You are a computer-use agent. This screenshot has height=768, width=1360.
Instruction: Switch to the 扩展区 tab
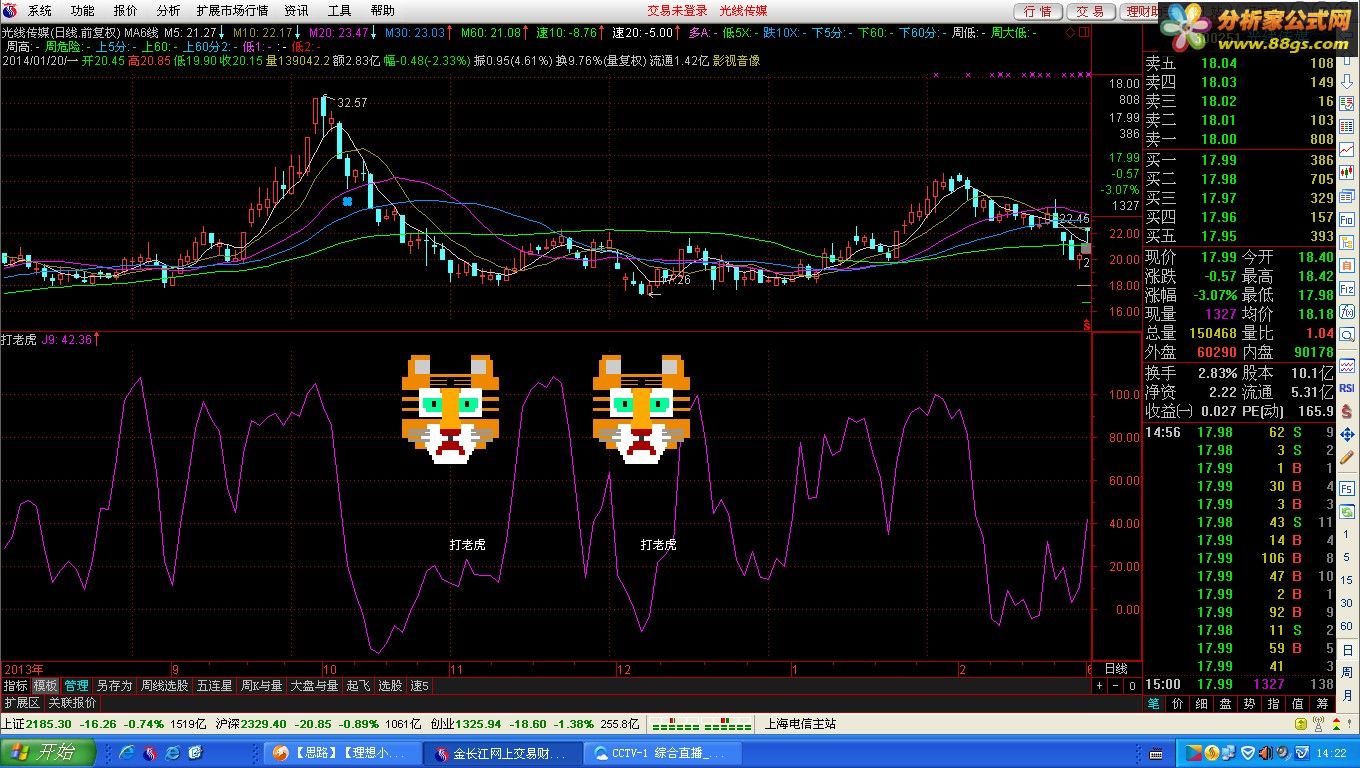click(x=22, y=703)
